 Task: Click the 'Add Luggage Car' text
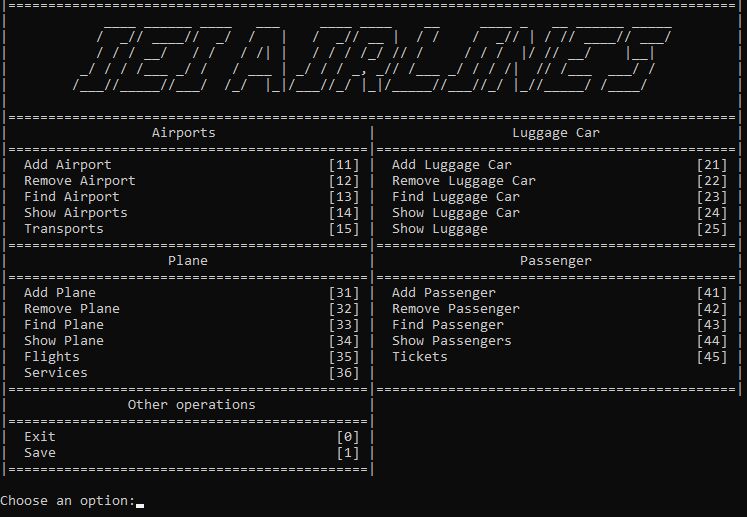pyautogui.click(x=452, y=165)
